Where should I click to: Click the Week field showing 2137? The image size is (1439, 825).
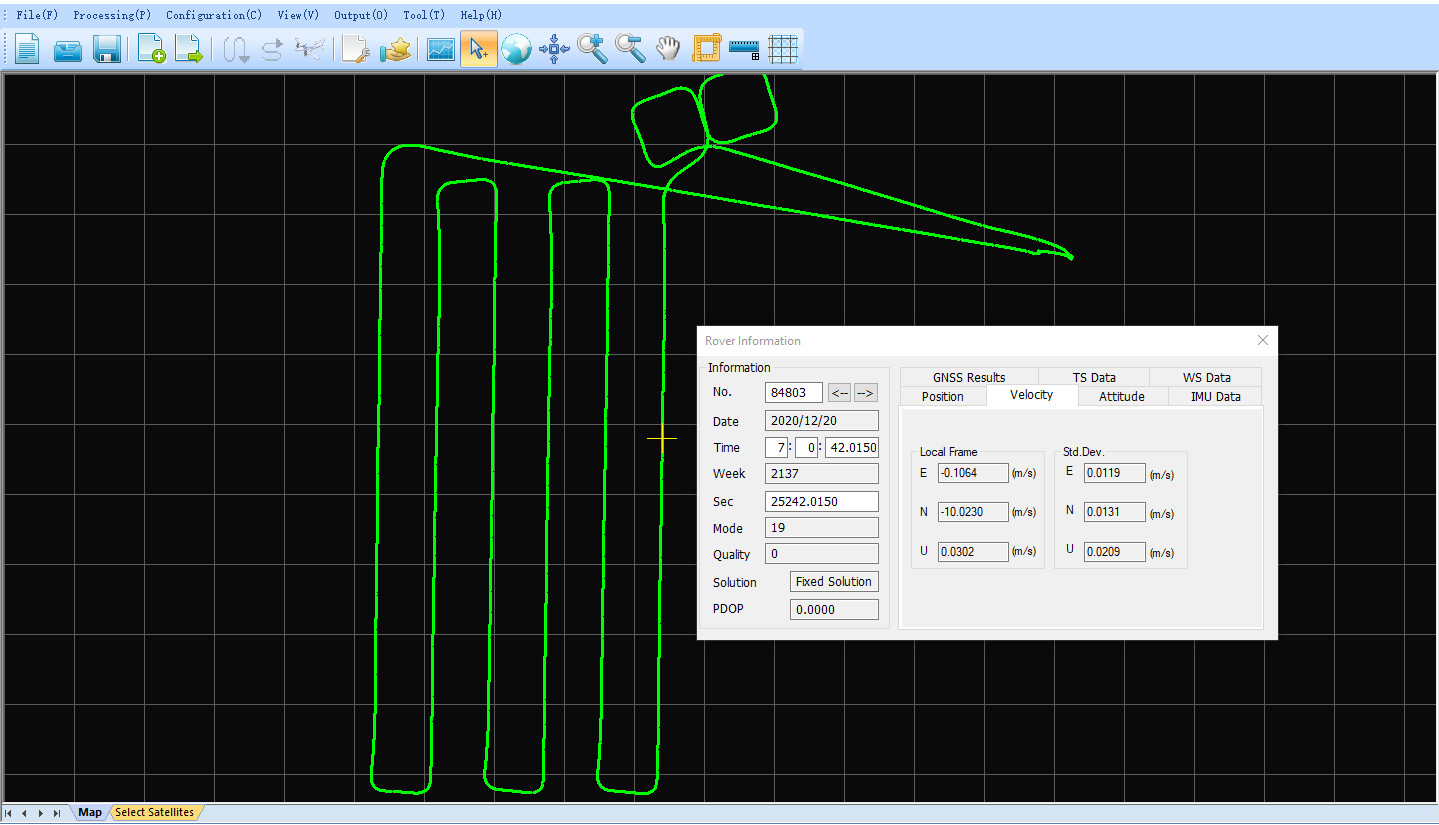click(x=822, y=473)
